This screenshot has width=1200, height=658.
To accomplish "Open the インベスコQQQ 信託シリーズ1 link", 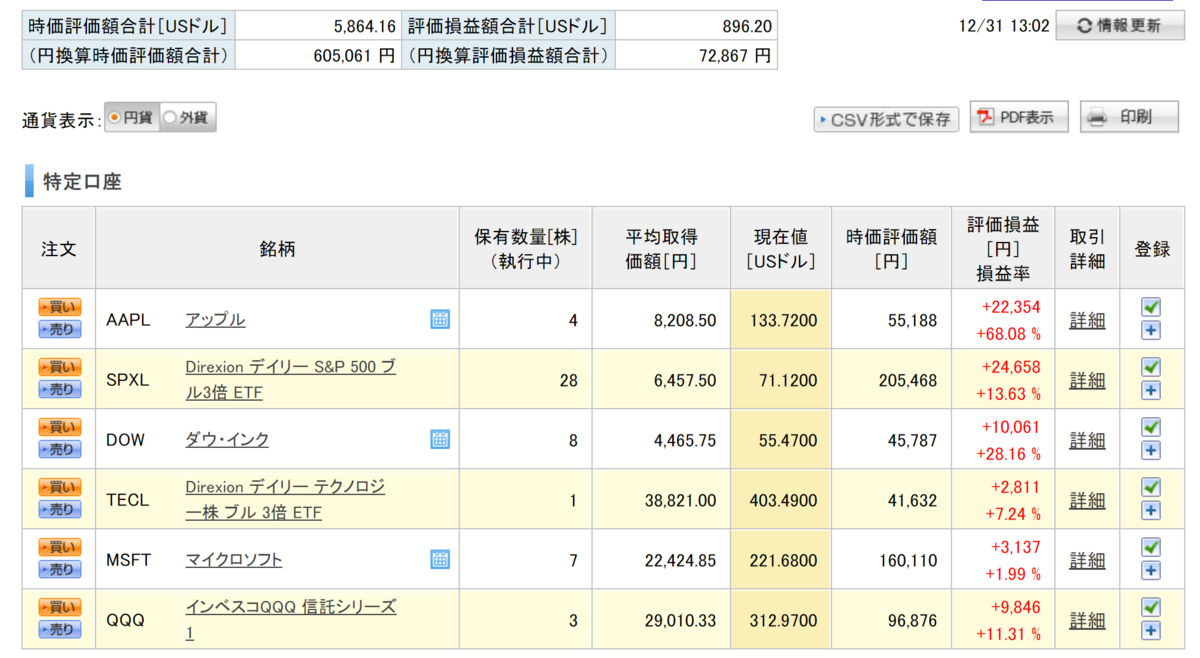I will point(290,620).
